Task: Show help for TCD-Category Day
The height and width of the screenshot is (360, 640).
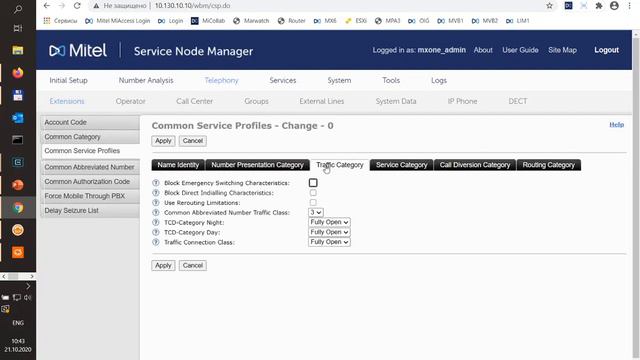Action: click(x=156, y=232)
